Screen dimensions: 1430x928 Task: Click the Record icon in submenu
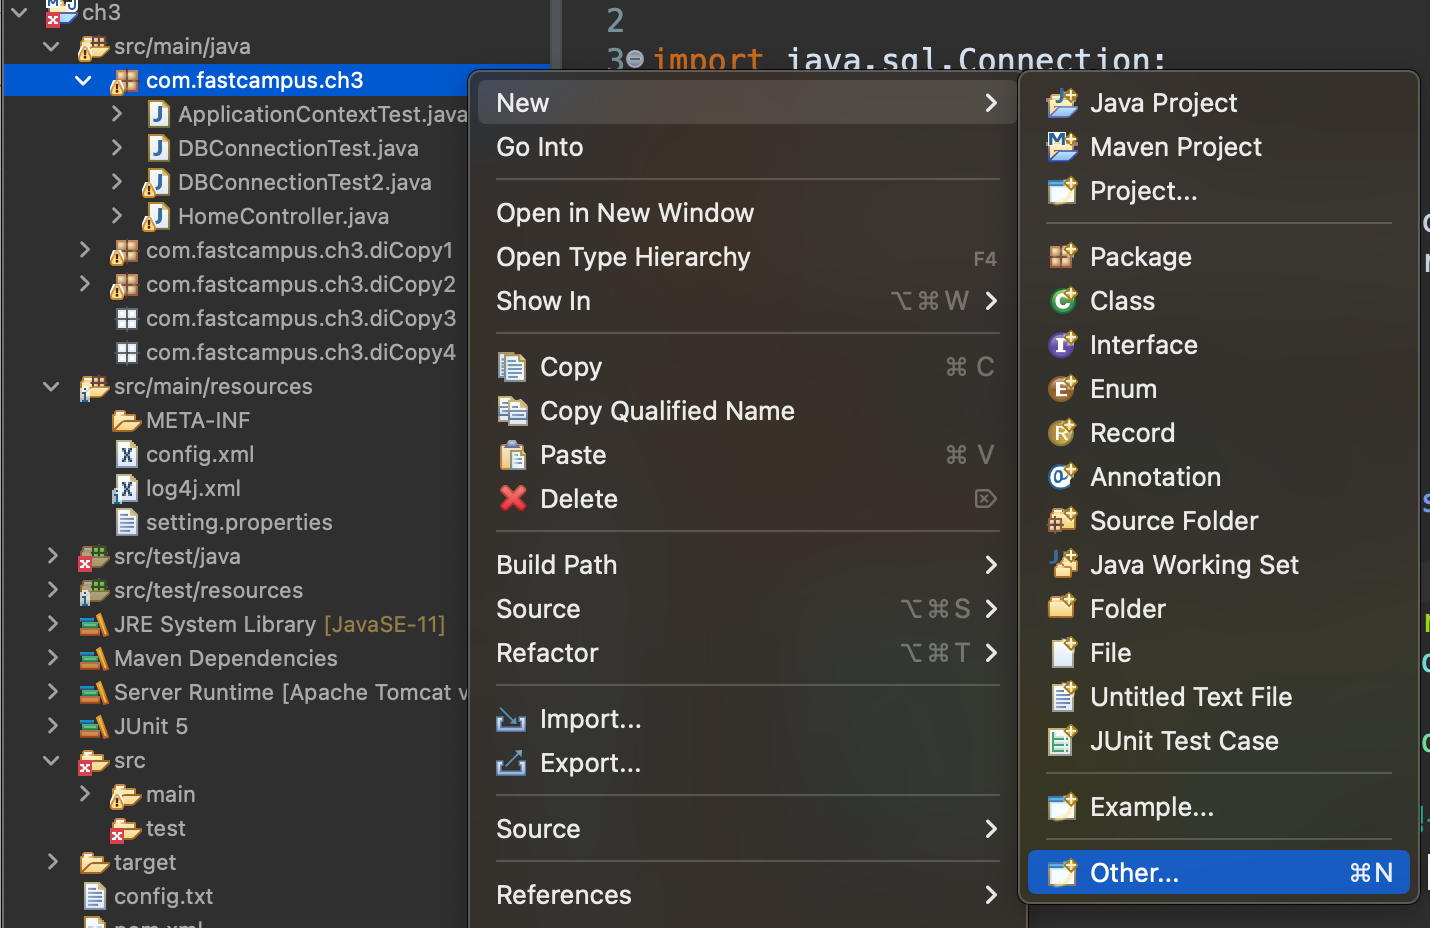tap(1062, 433)
